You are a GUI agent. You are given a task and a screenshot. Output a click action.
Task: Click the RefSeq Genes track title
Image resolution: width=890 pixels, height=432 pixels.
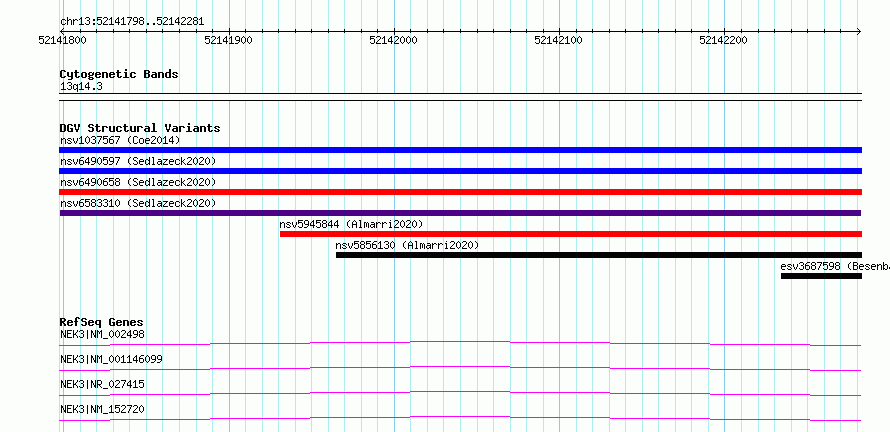tap(102, 322)
